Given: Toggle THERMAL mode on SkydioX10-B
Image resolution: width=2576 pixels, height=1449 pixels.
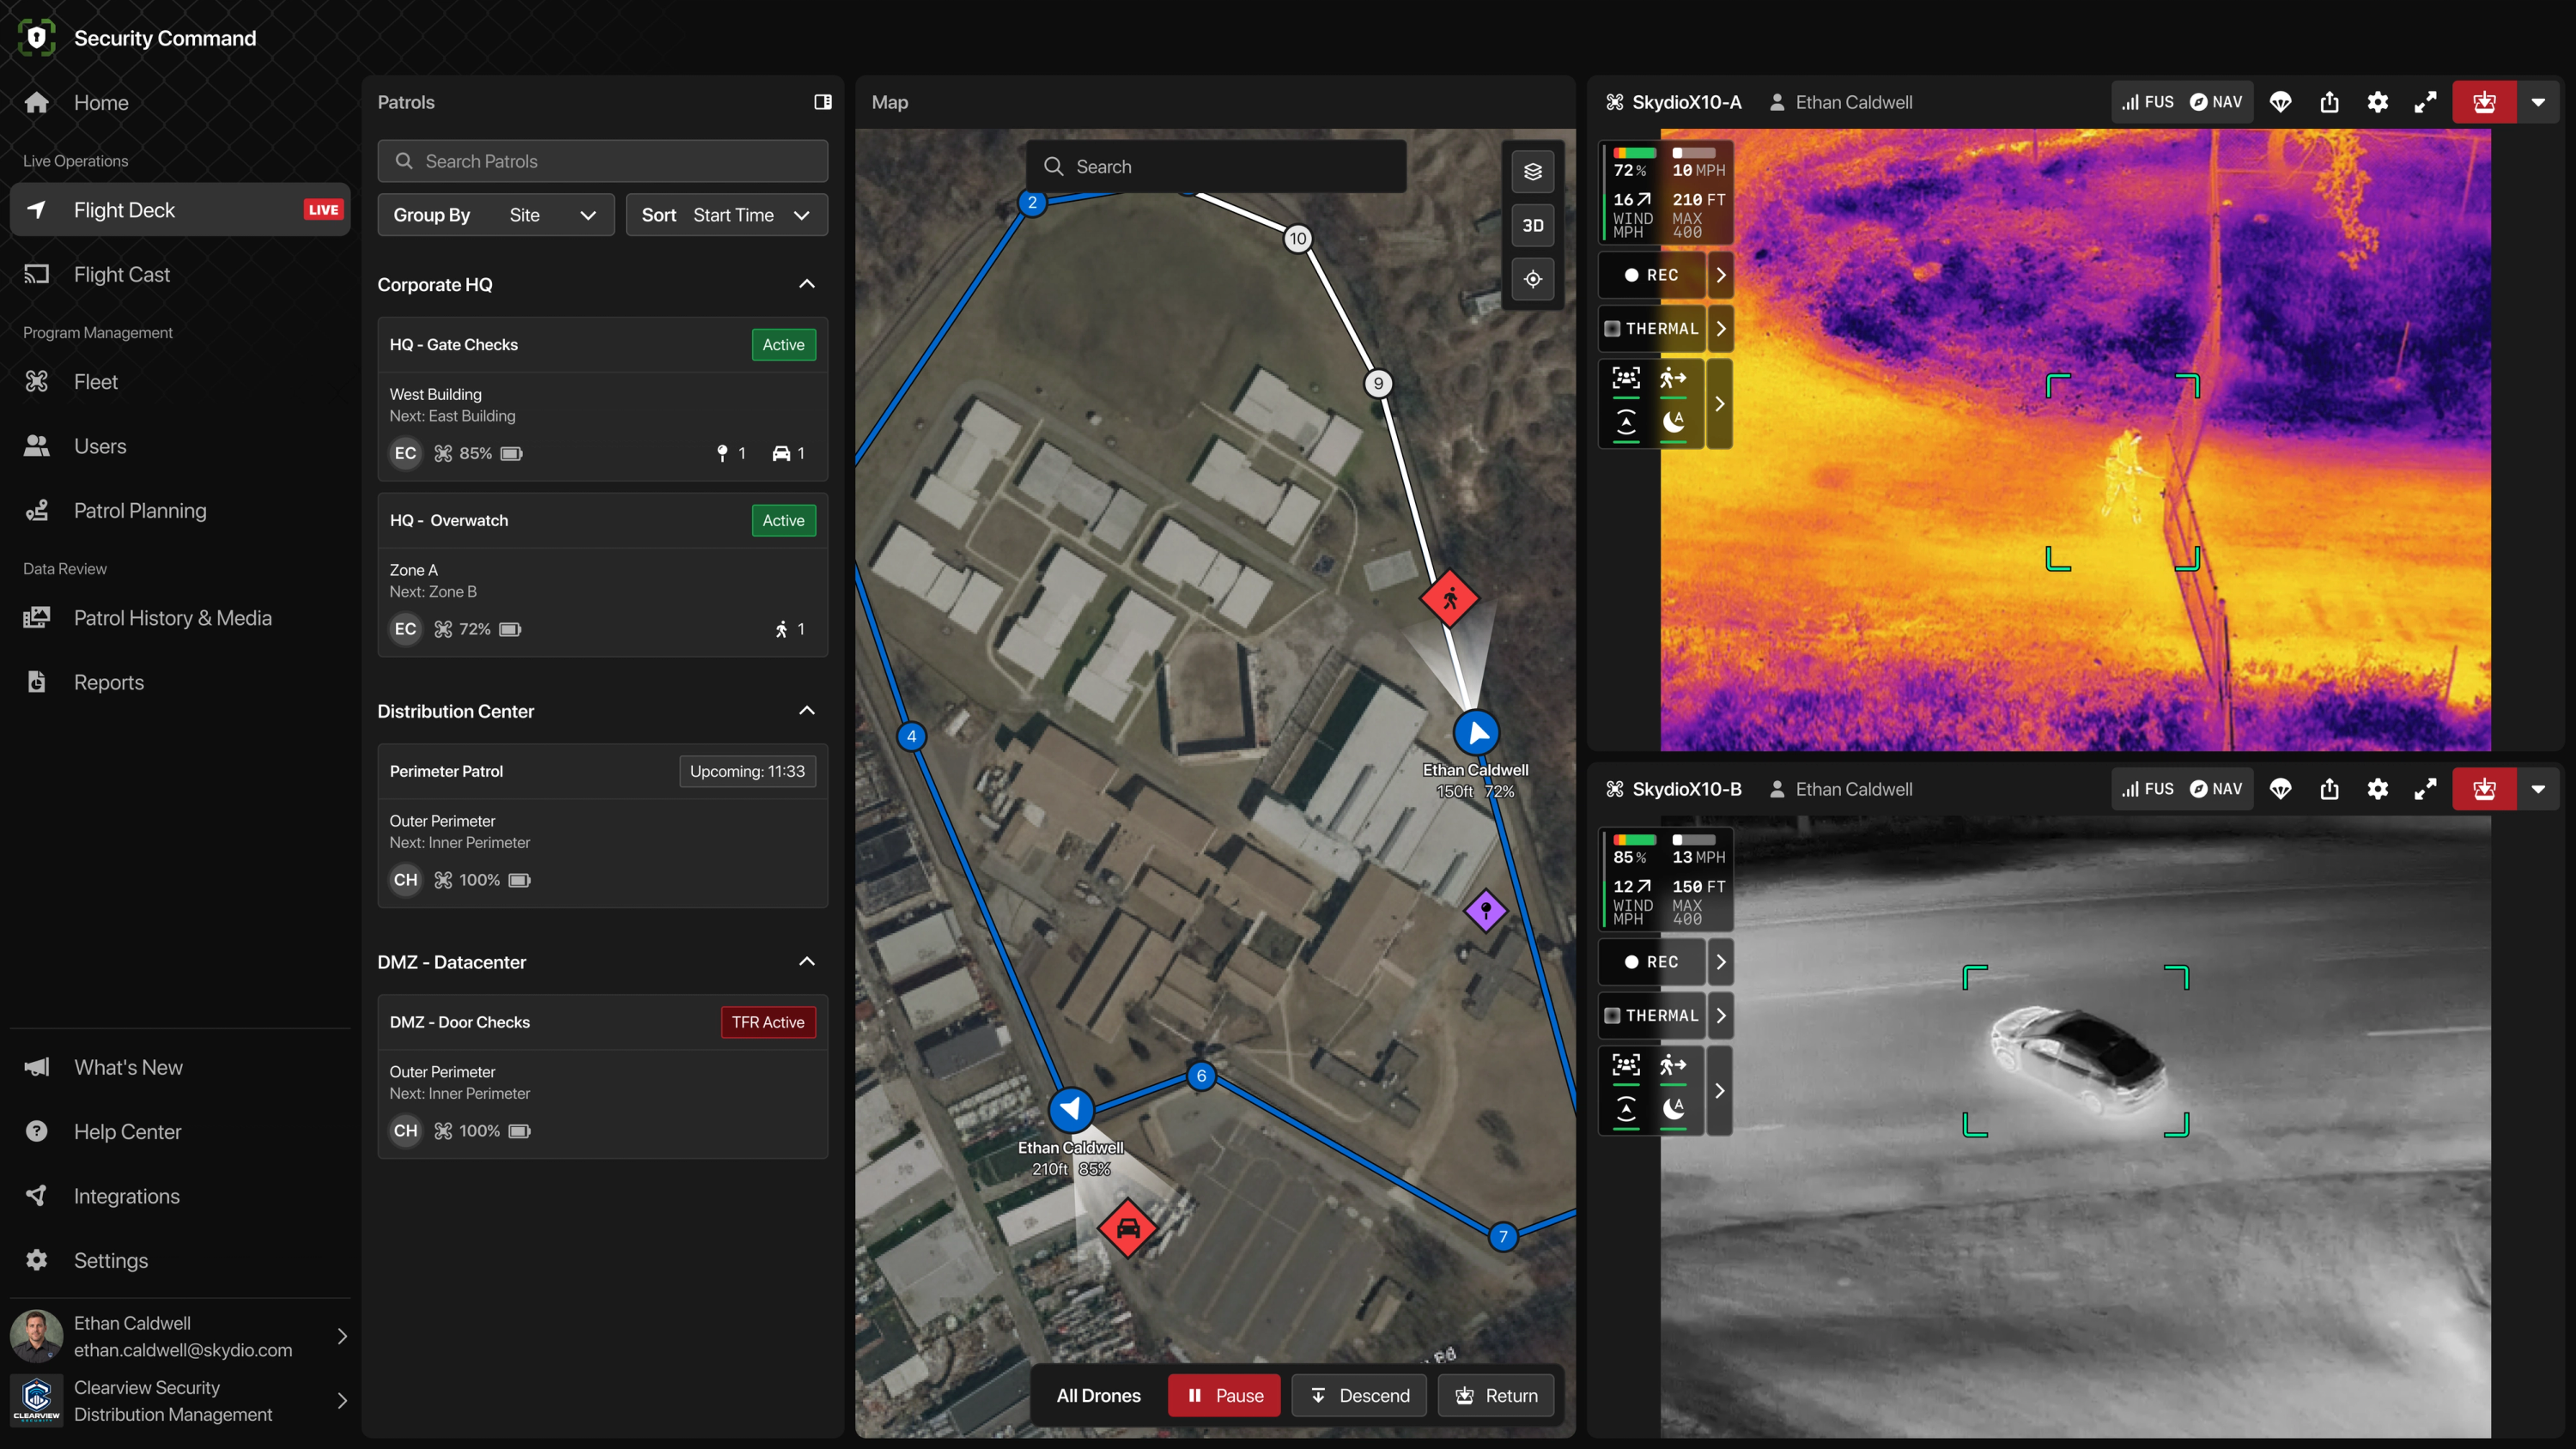Looking at the screenshot, I should 1652,1015.
